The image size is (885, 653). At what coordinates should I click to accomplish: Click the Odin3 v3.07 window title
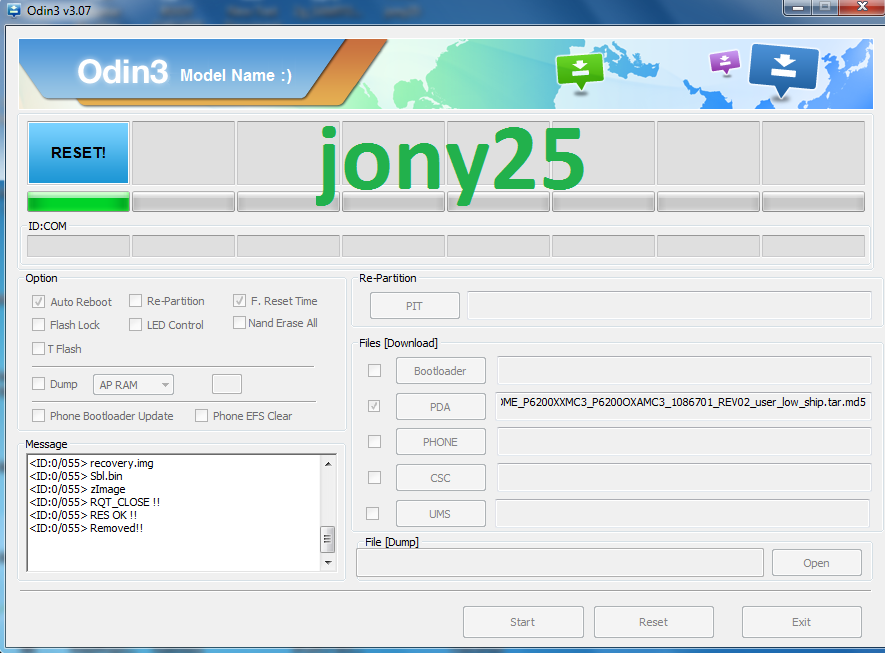click(x=59, y=10)
